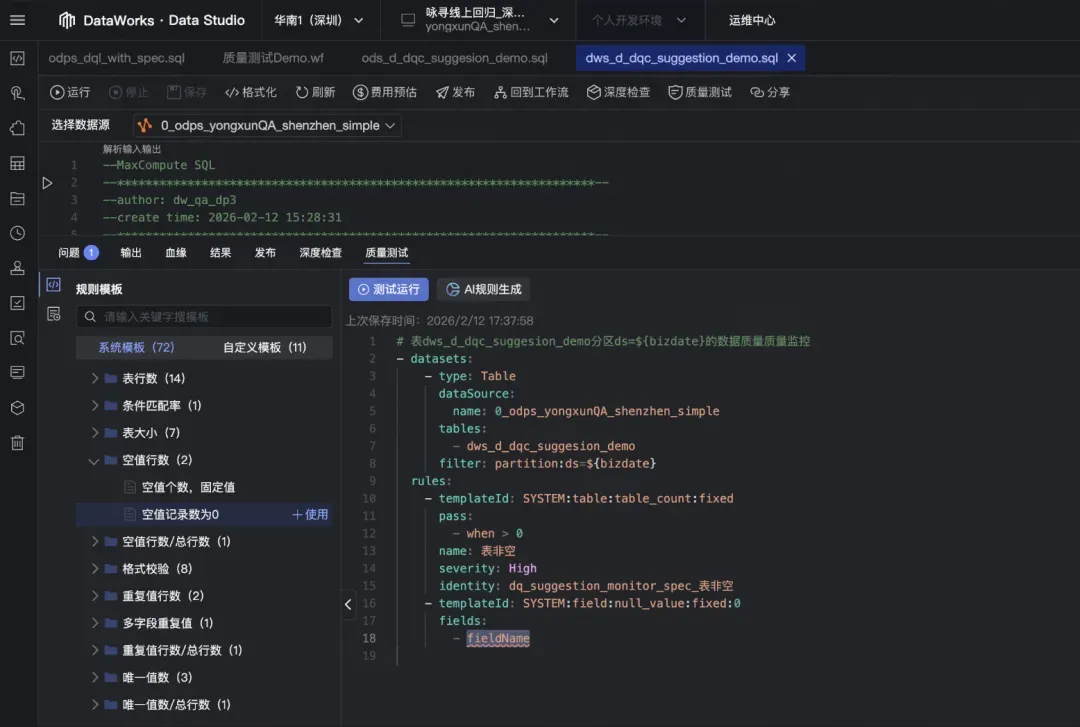Open the 输出 tab
Image resolution: width=1080 pixels, height=727 pixels.
point(131,253)
